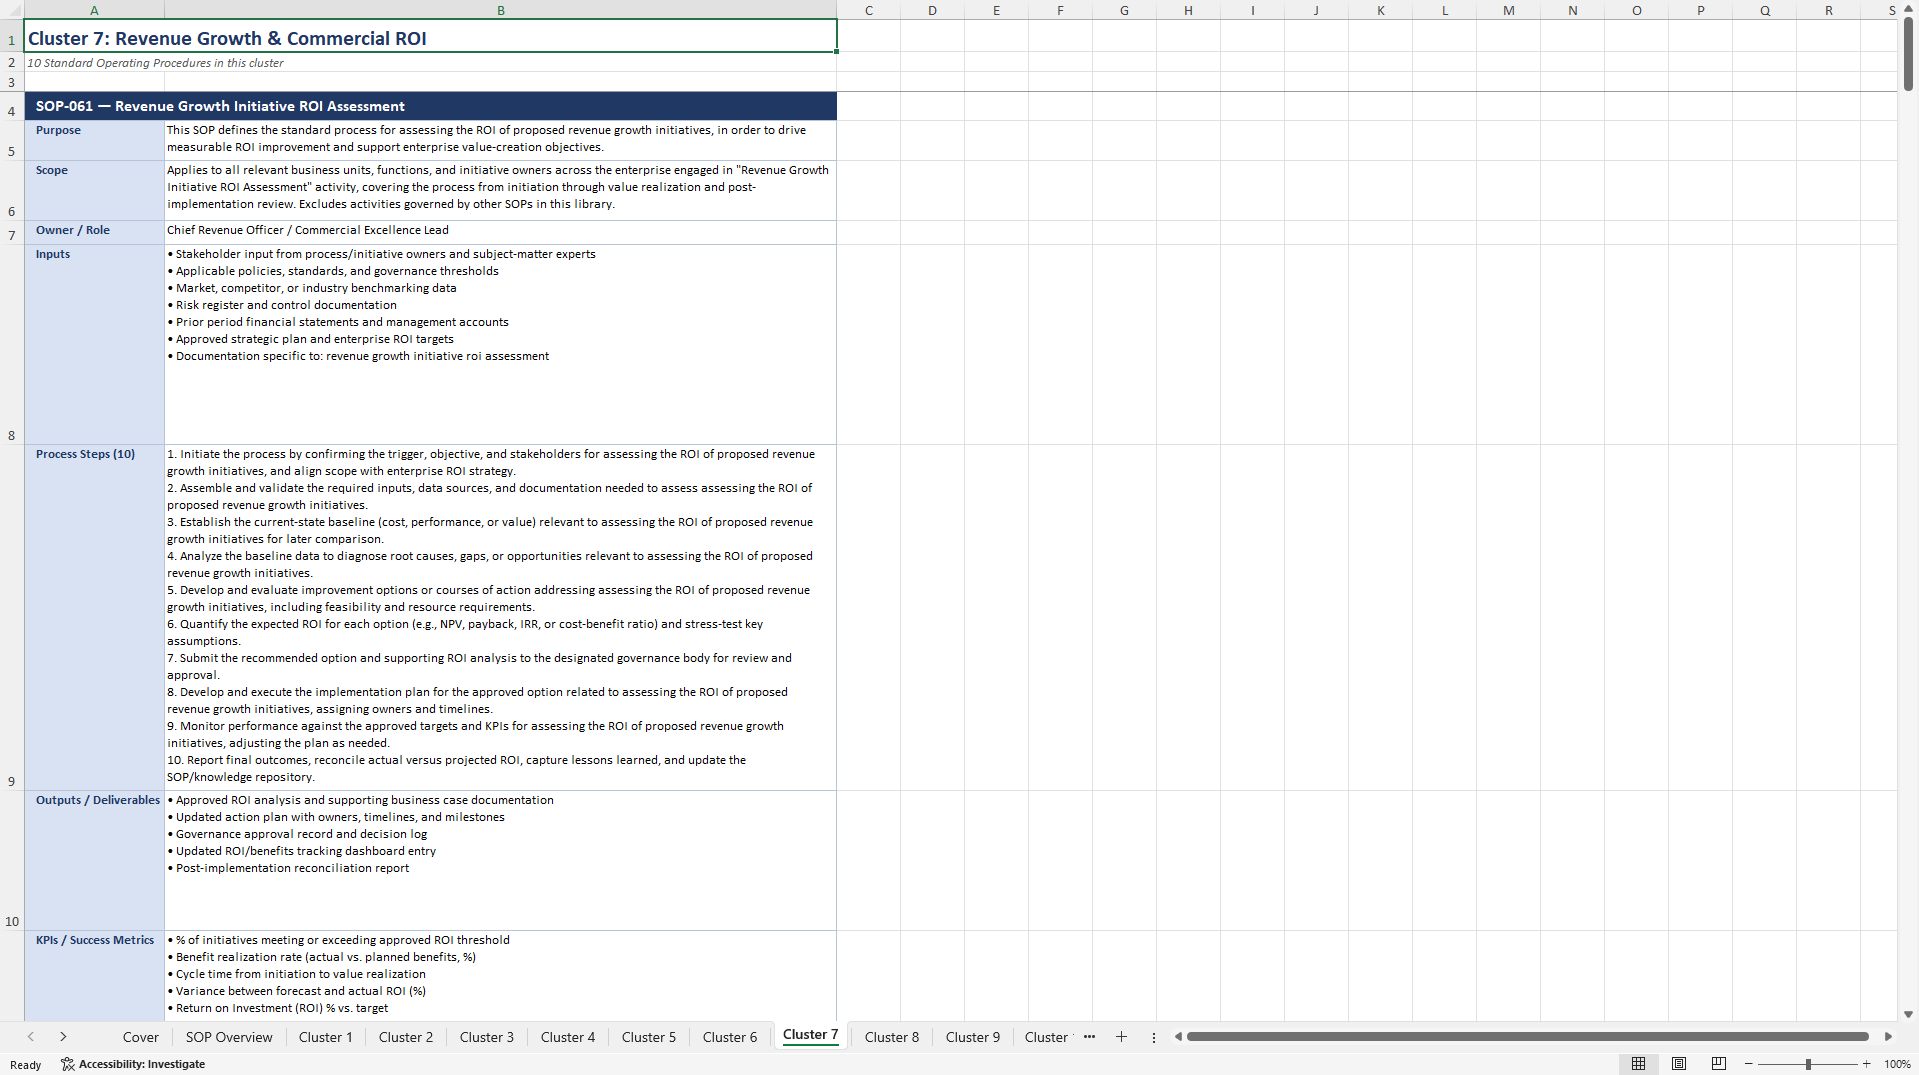Switch to Page Break Preview

[x=1719, y=1064]
